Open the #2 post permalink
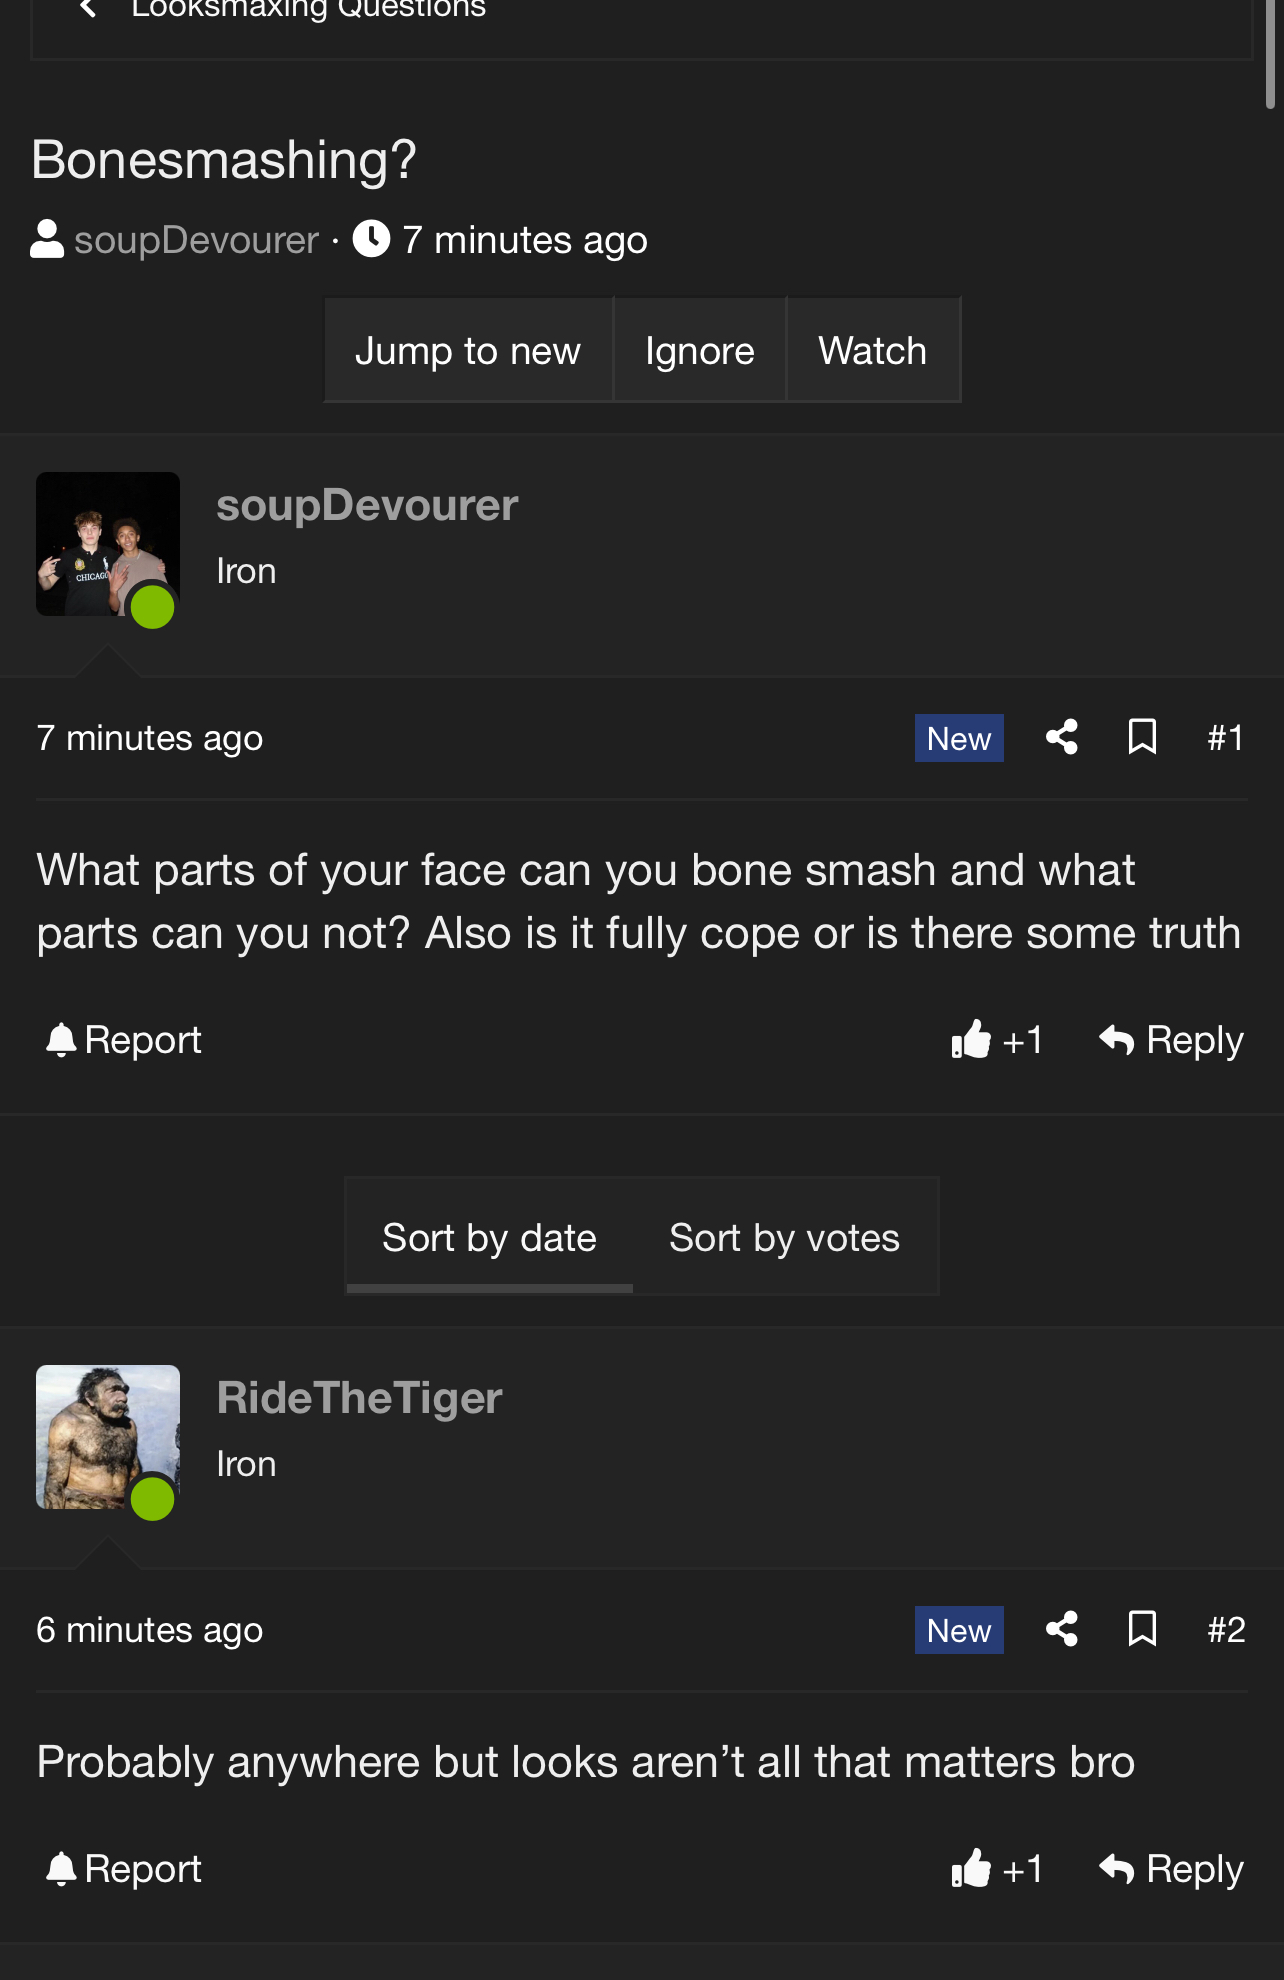This screenshot has width=1284, height=1980. [1226, 1630]
